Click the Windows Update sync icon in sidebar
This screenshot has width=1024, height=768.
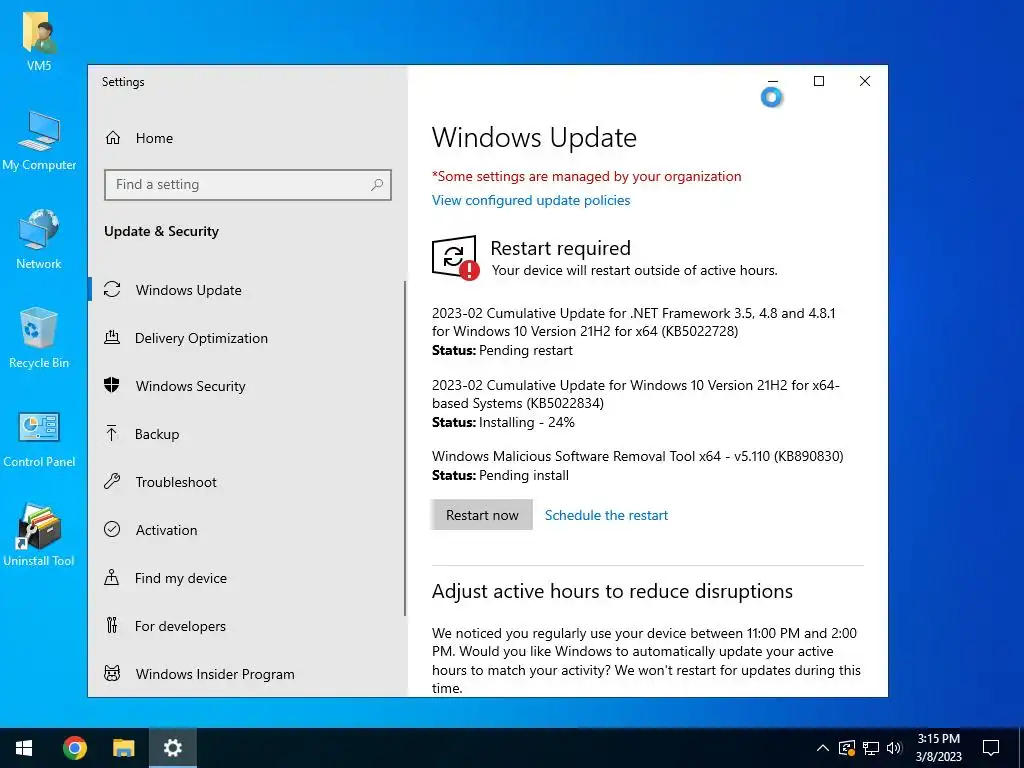click(112, 289)
